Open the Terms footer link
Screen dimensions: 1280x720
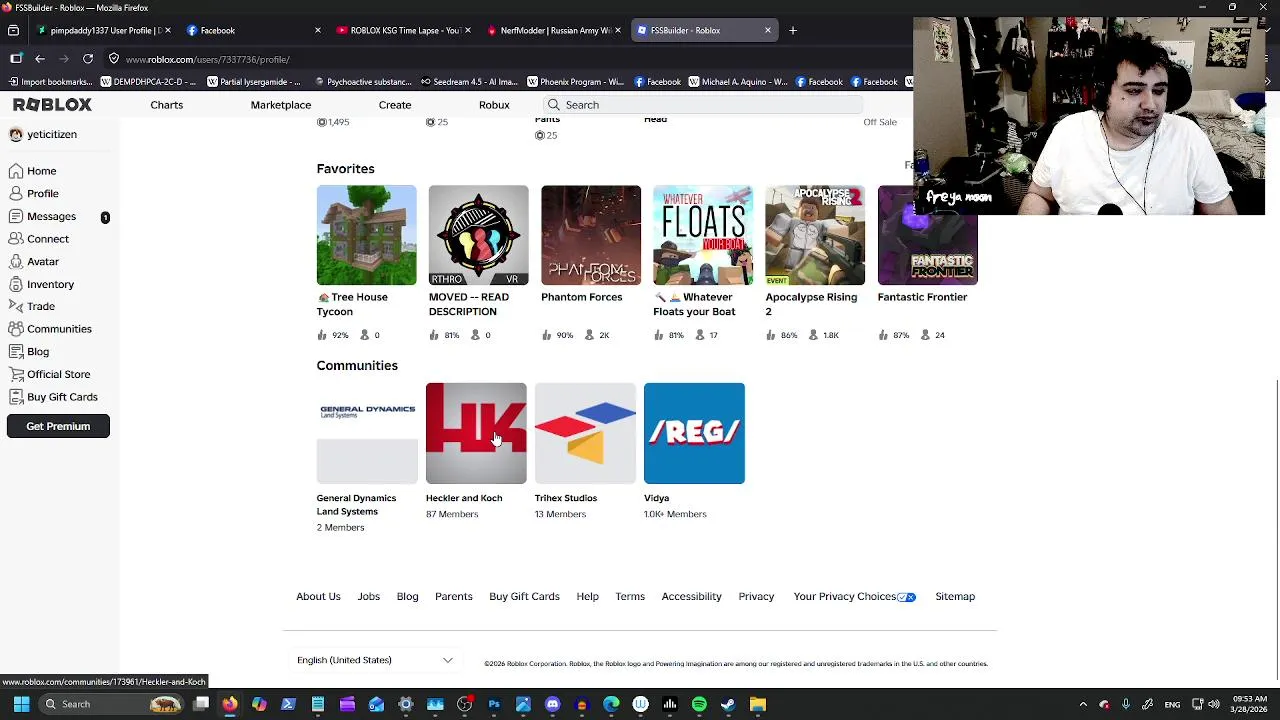coord(630,597)
